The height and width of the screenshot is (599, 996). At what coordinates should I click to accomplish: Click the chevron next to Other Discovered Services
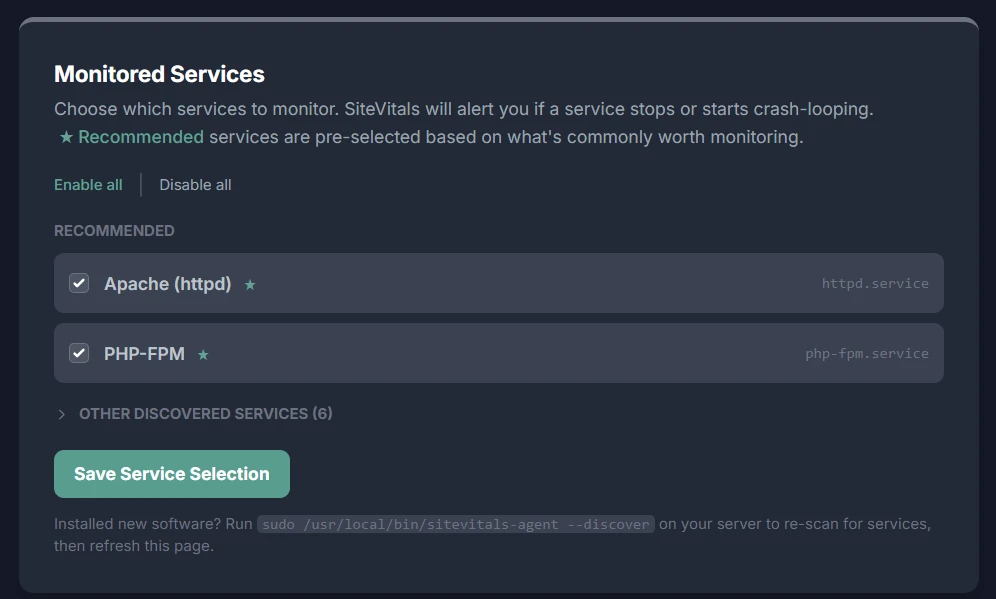(60, 413)
